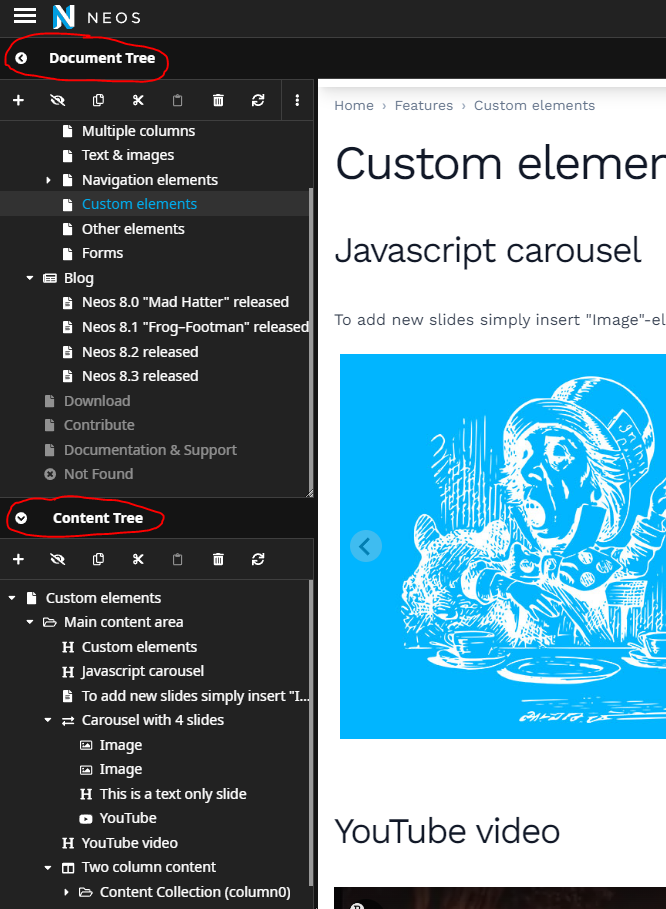This screenshot has height=909, width=666.
Task: Open Document Tree more options menu
Action: point(297,100)
